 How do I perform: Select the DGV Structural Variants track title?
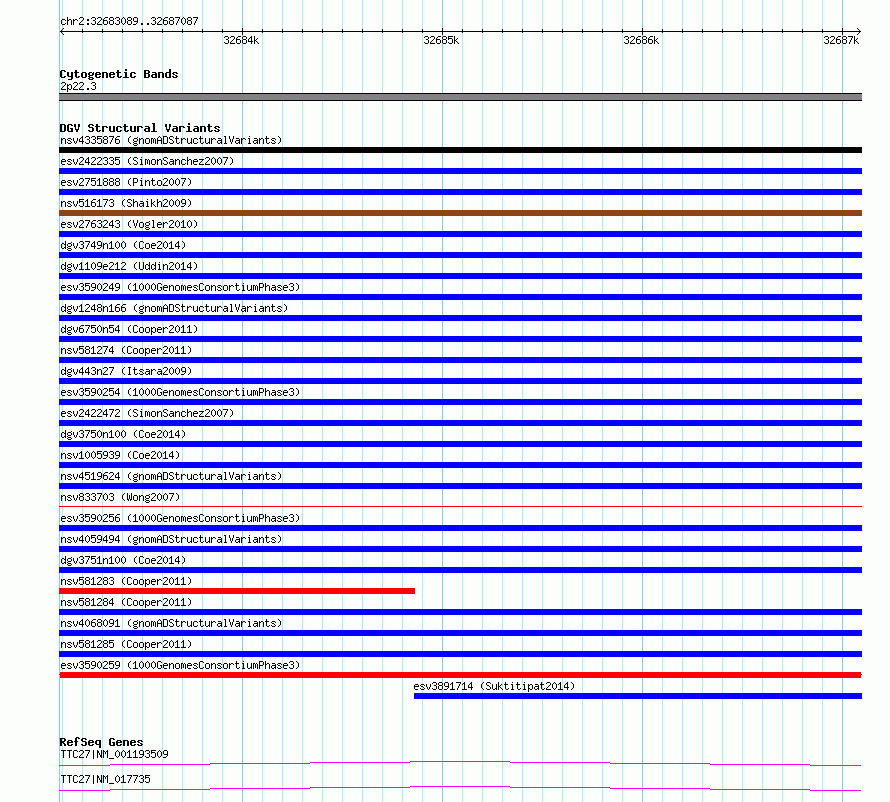pyautogui.click(x=140, y=128)
